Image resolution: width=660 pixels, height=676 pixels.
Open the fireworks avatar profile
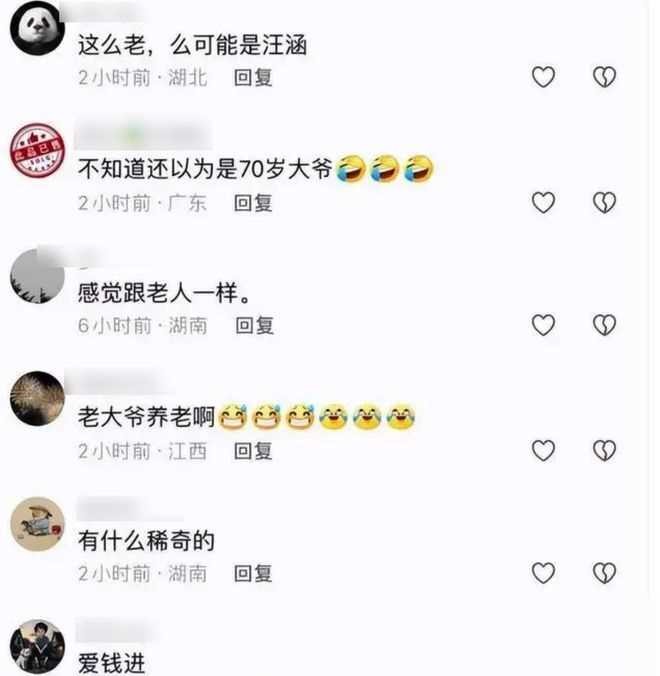38,398
